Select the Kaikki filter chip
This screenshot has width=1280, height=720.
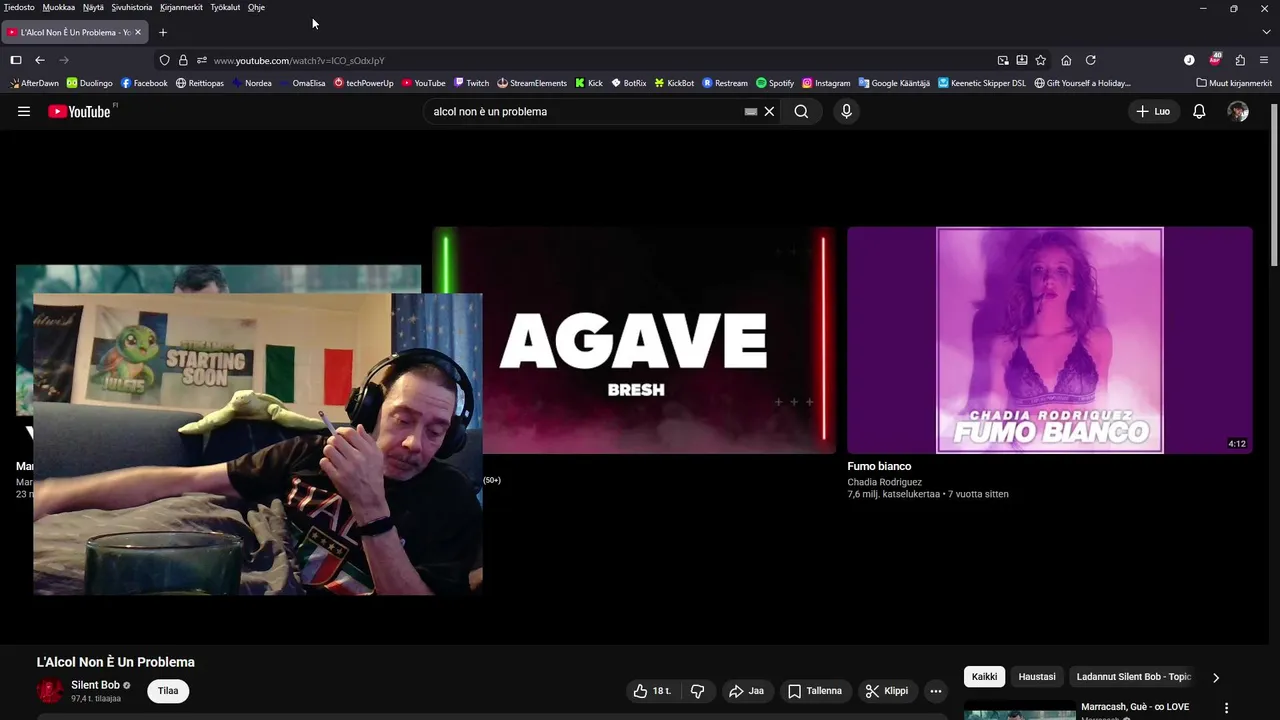click(985, 677)
